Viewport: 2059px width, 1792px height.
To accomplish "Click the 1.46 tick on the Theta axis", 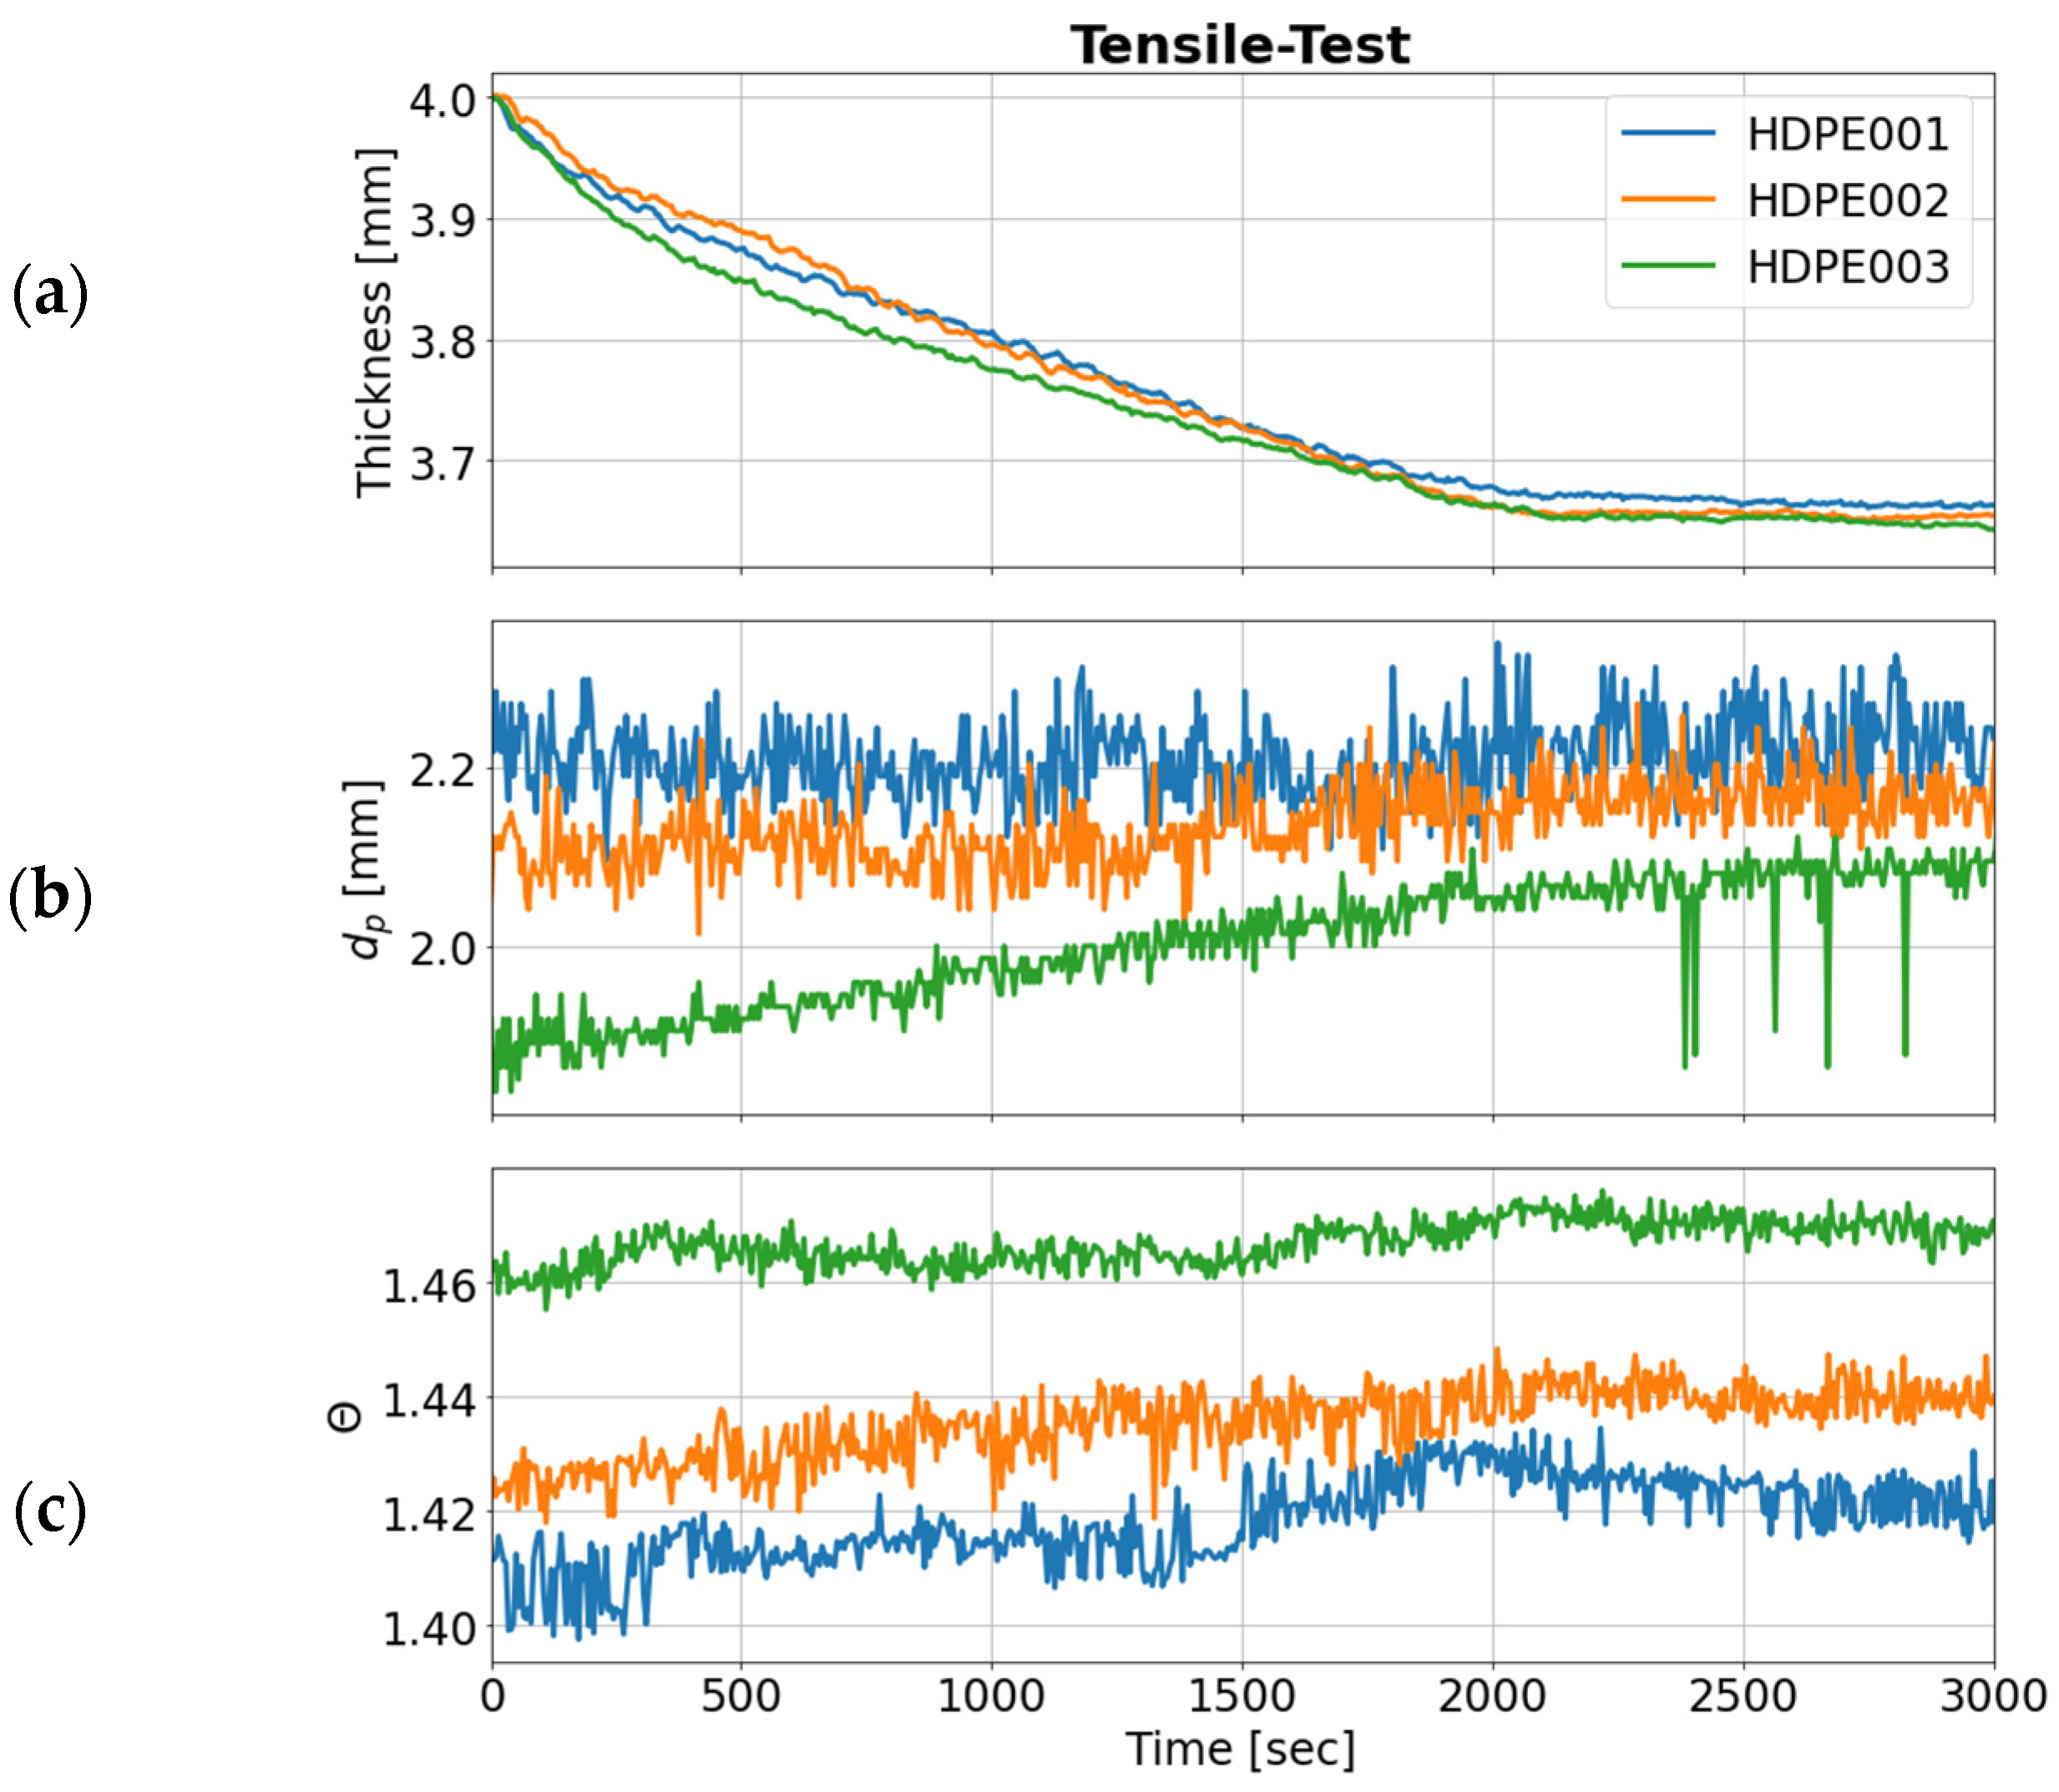I will 431,1286.
